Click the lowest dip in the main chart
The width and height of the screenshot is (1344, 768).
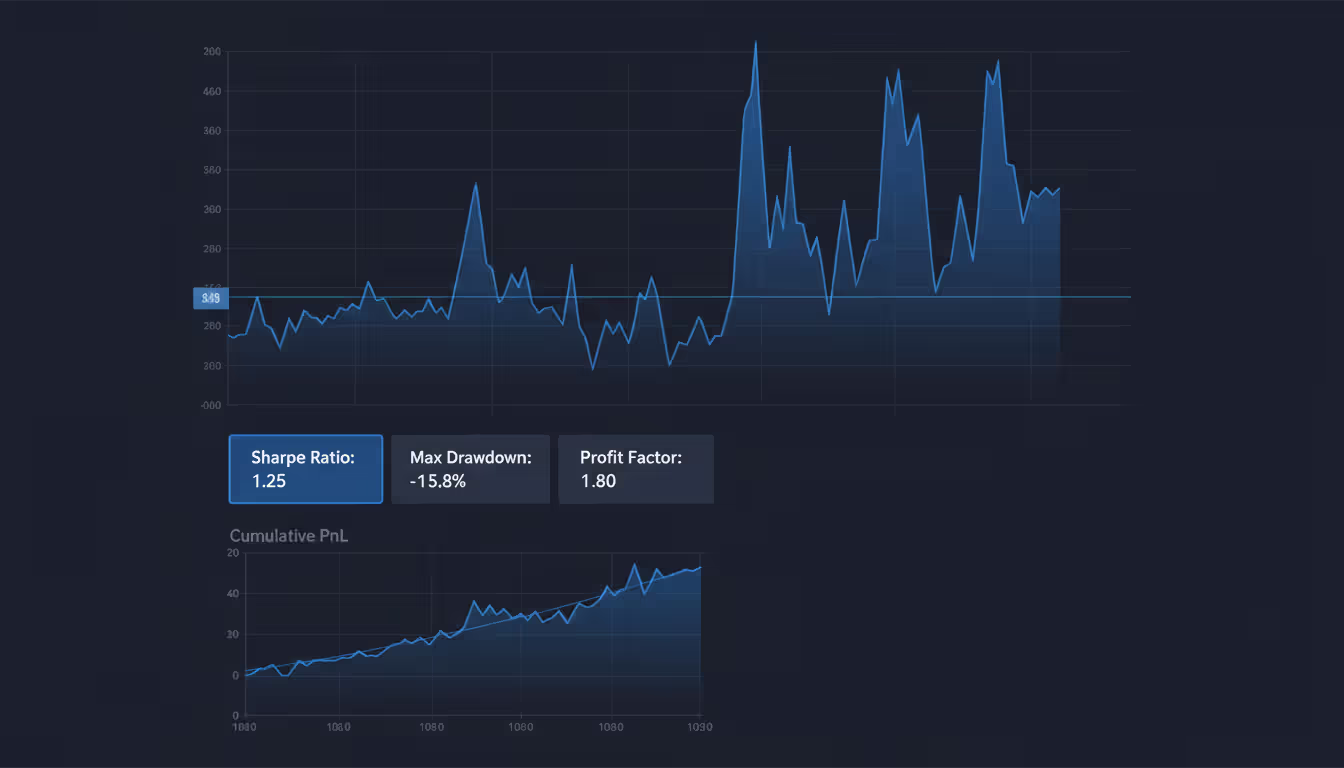click(591, 368)
